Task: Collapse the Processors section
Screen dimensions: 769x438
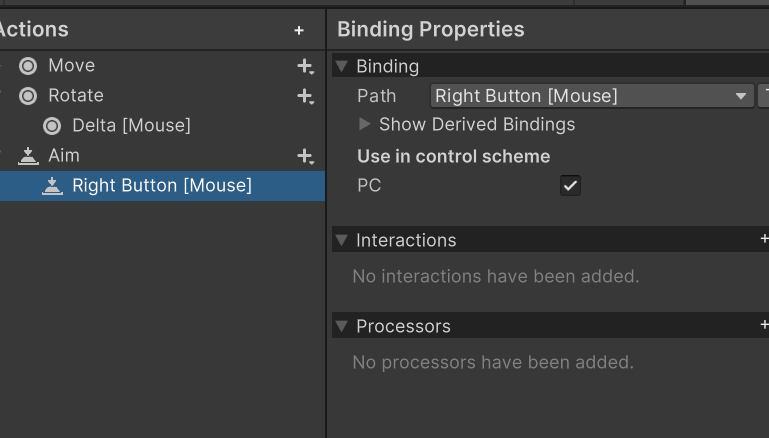Action: pyautogui.click(x=343, y=327)
